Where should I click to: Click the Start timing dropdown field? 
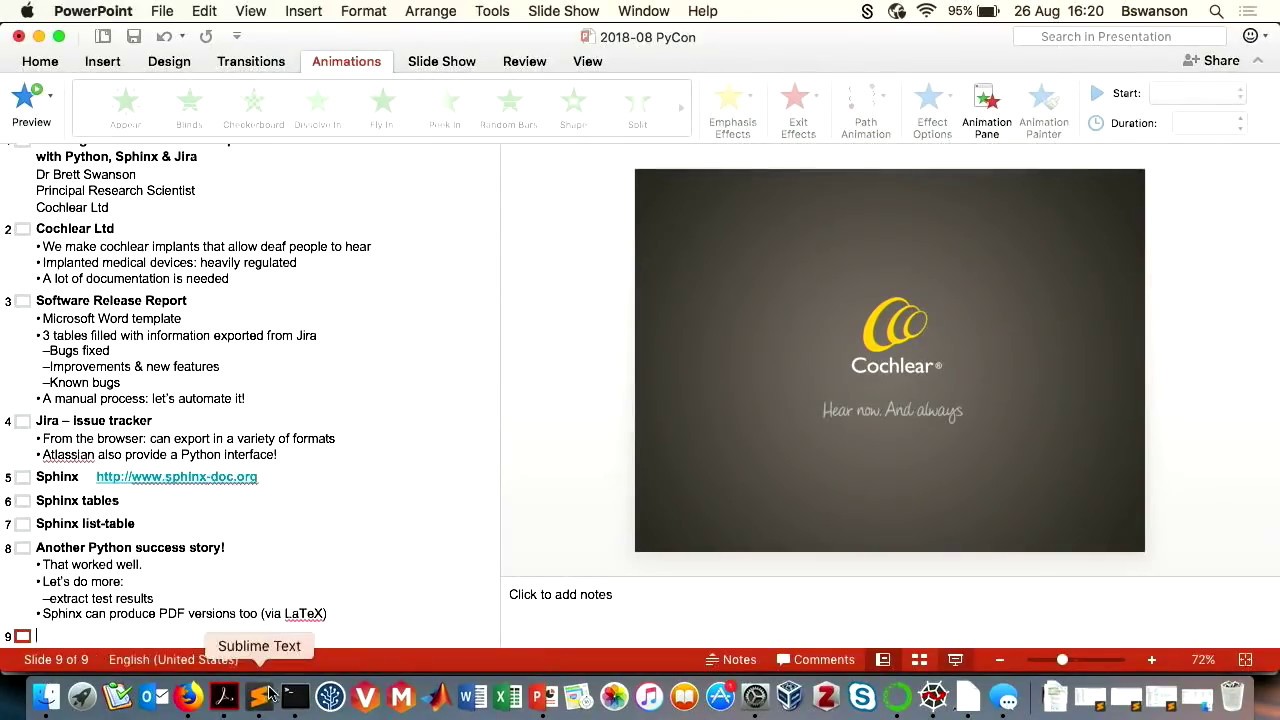pyautogui.click(x=1197, y=93)
